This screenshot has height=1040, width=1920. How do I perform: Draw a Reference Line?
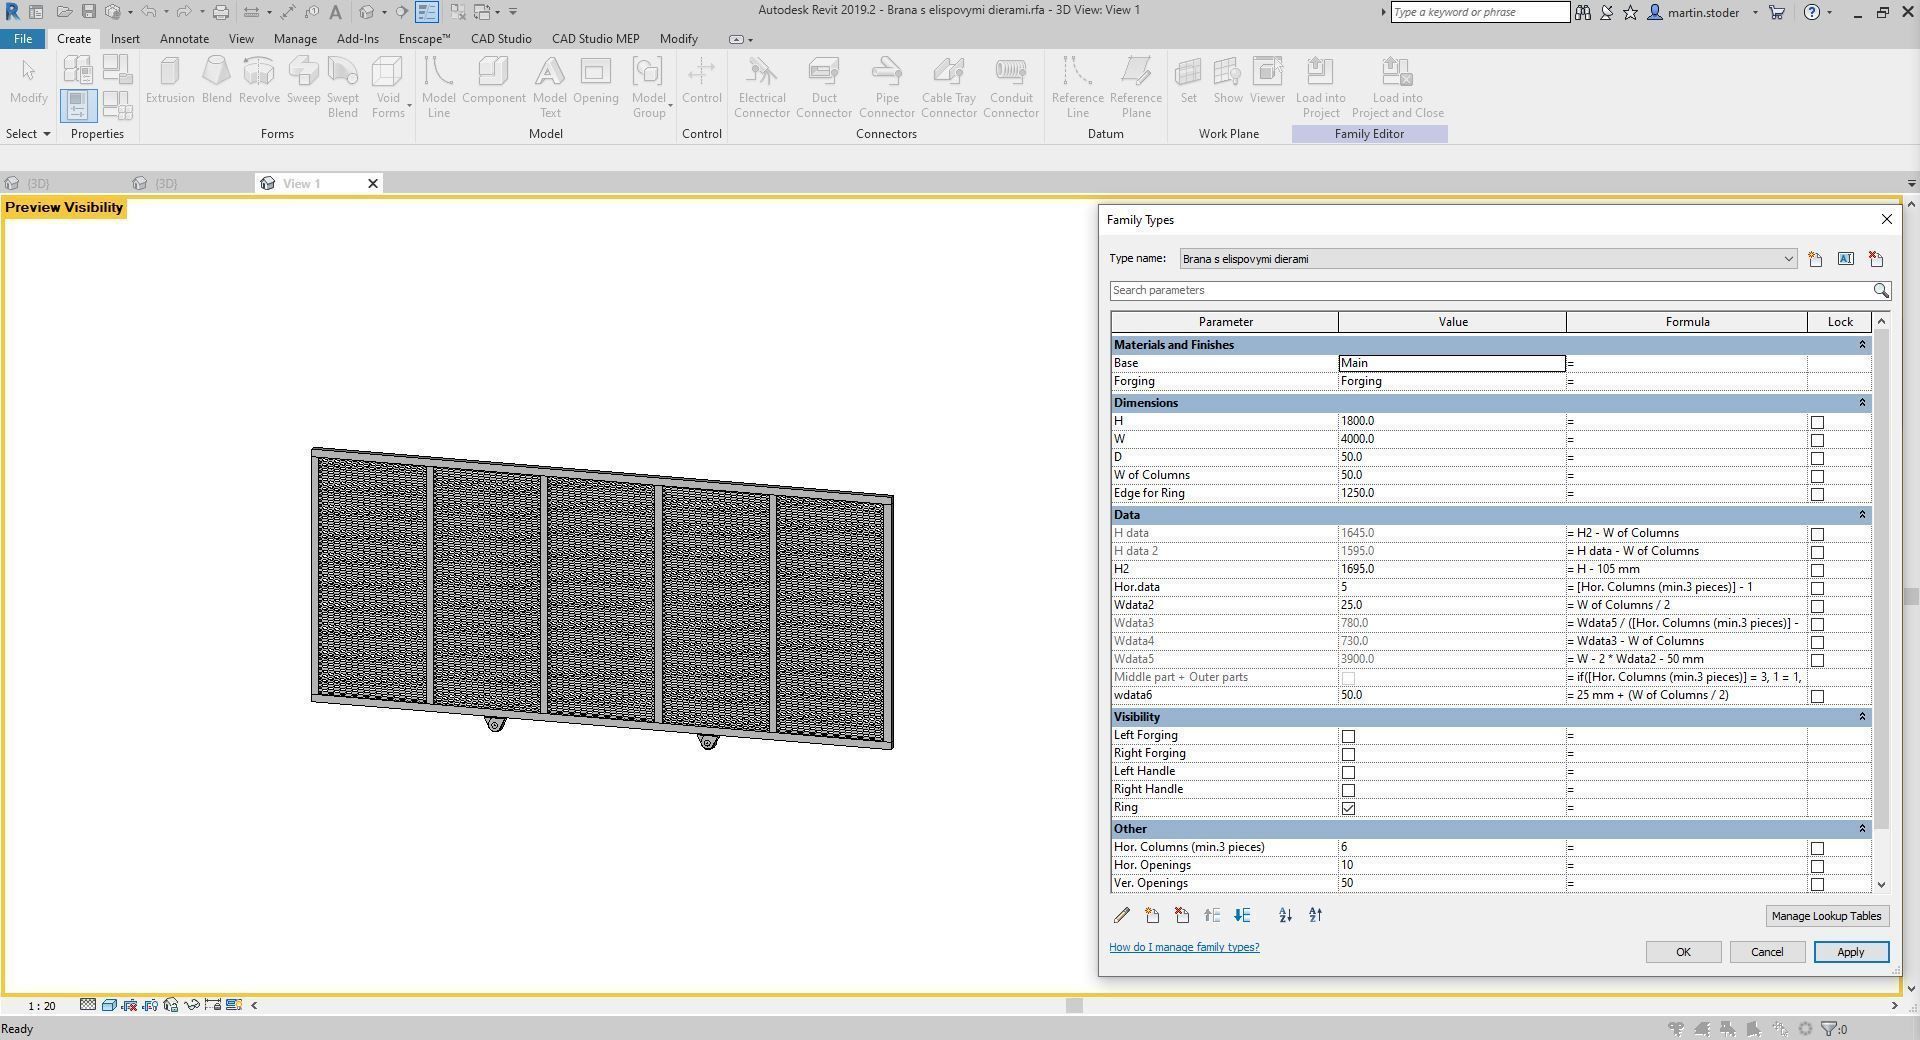point(1077,87)
